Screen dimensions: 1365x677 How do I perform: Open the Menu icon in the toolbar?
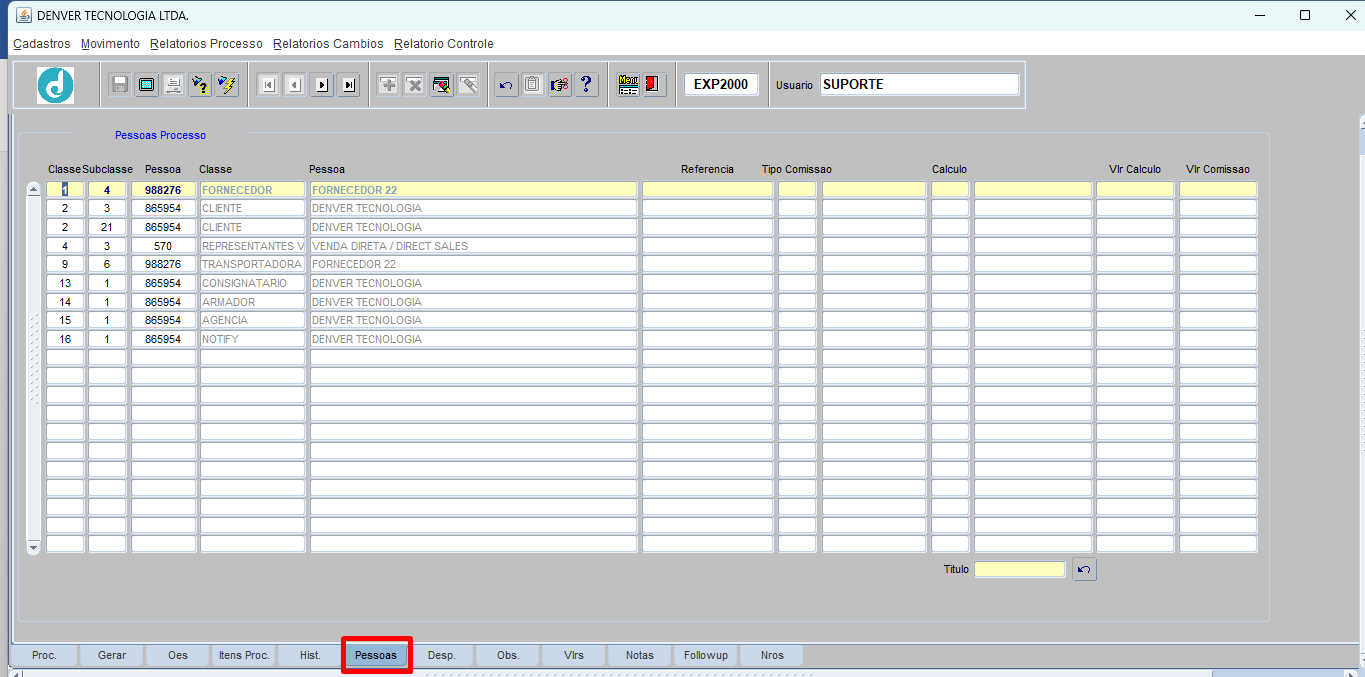point(628,85)
